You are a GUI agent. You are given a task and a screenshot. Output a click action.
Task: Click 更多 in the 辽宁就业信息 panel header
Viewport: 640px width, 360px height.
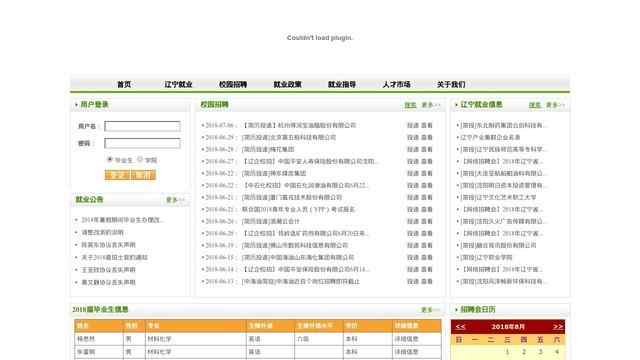[x=555, y=105]
